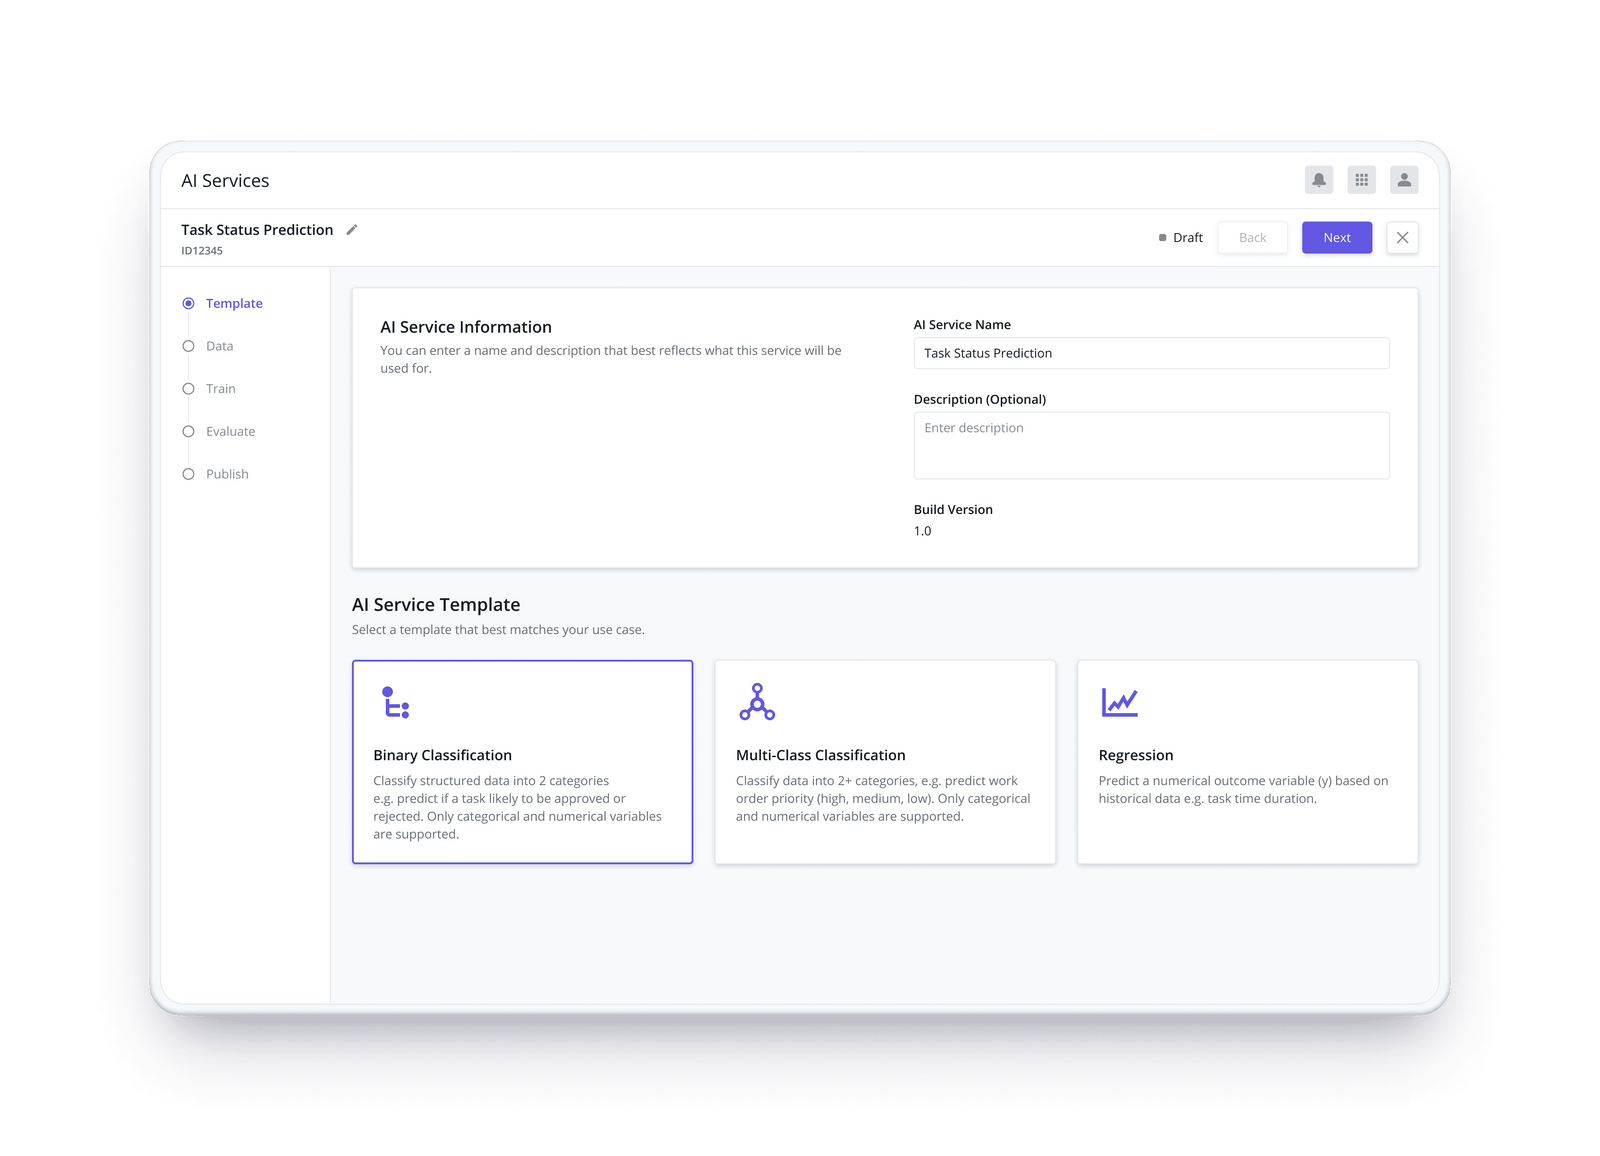The height and width of the screenshot is (1156, 1600).
Task: Choose the Multi-Class Classification template card
Action: (x=885, y=762)
